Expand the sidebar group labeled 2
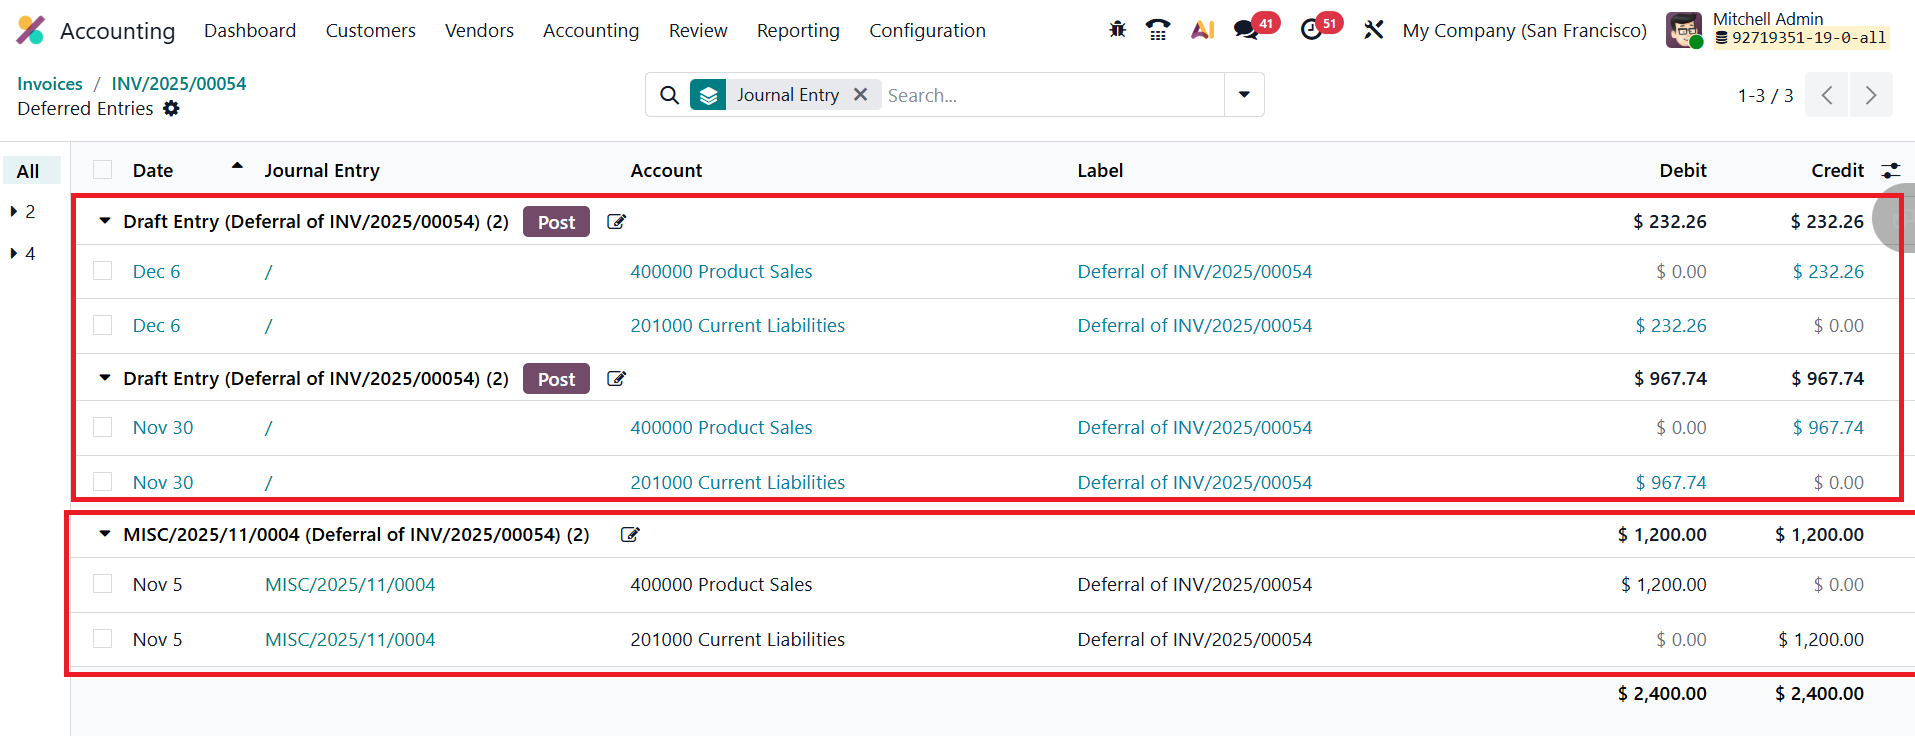Image resolution: width=1915 pixels, height=736 pixels. [x=14, y=212]
